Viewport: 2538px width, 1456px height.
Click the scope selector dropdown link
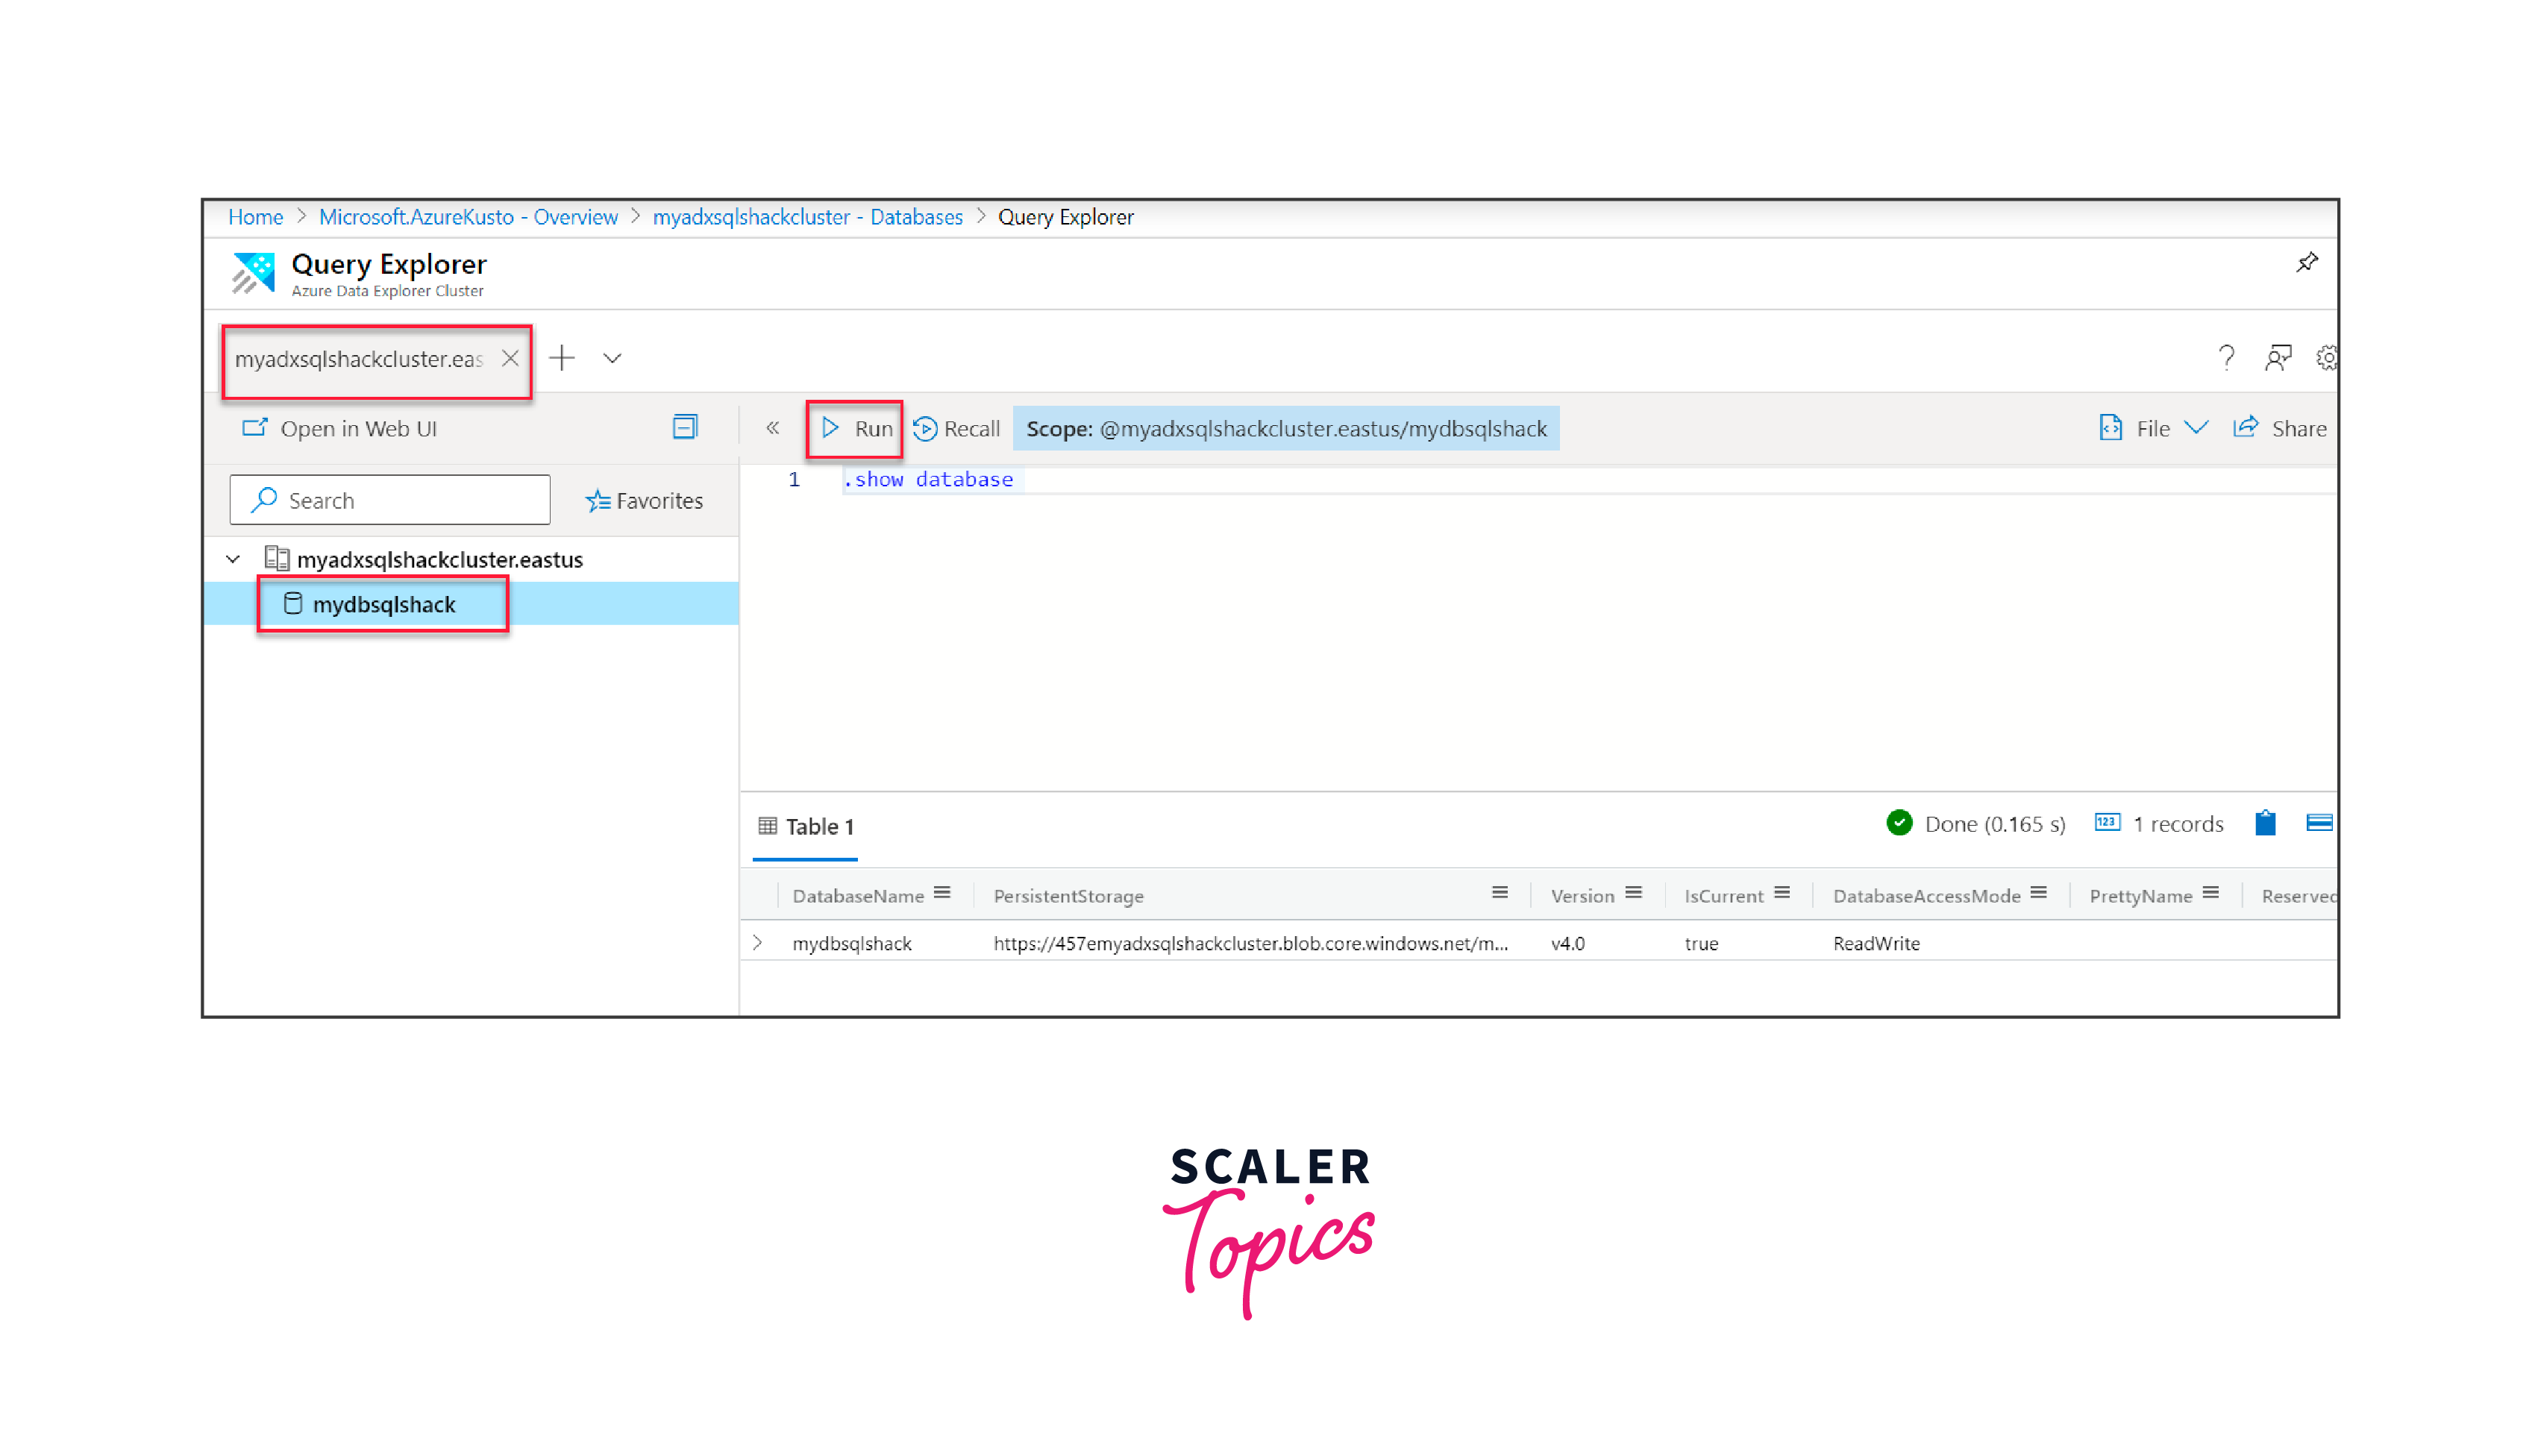(1286, 427)
